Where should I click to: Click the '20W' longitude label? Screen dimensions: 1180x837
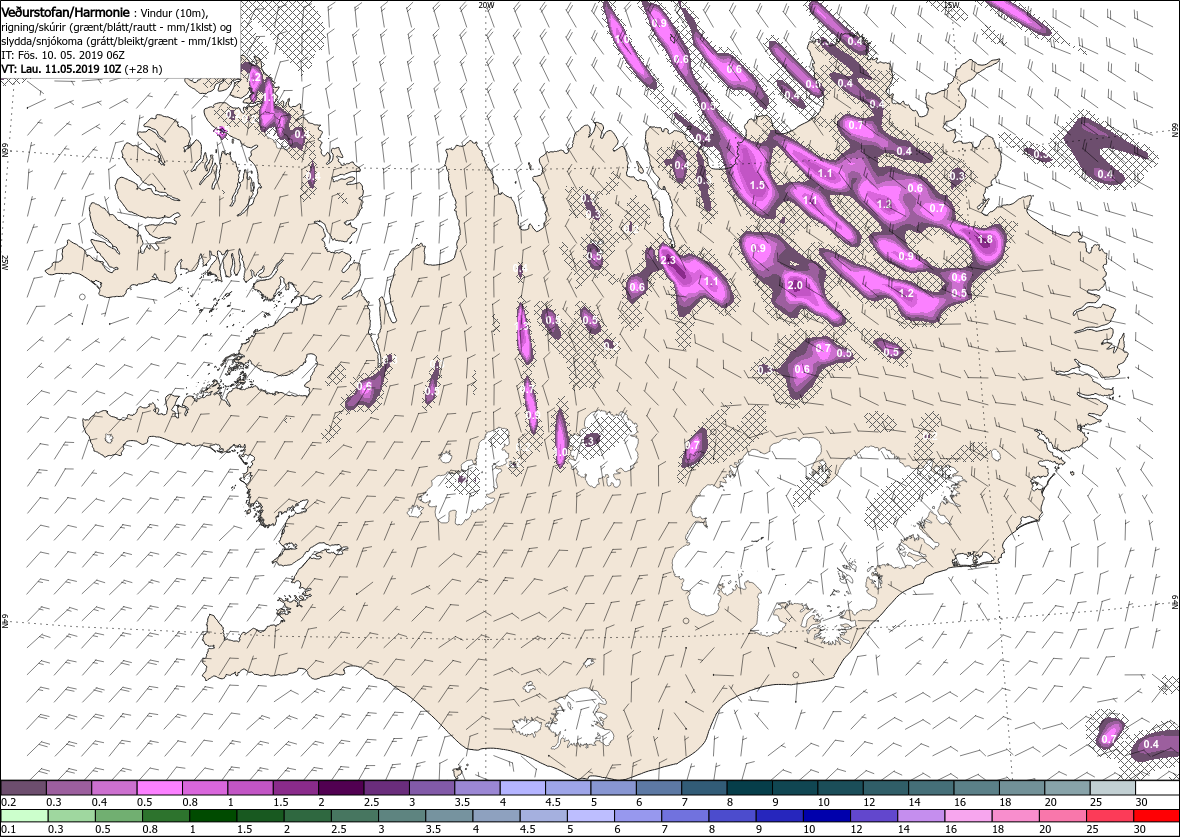tap(486, 5)
